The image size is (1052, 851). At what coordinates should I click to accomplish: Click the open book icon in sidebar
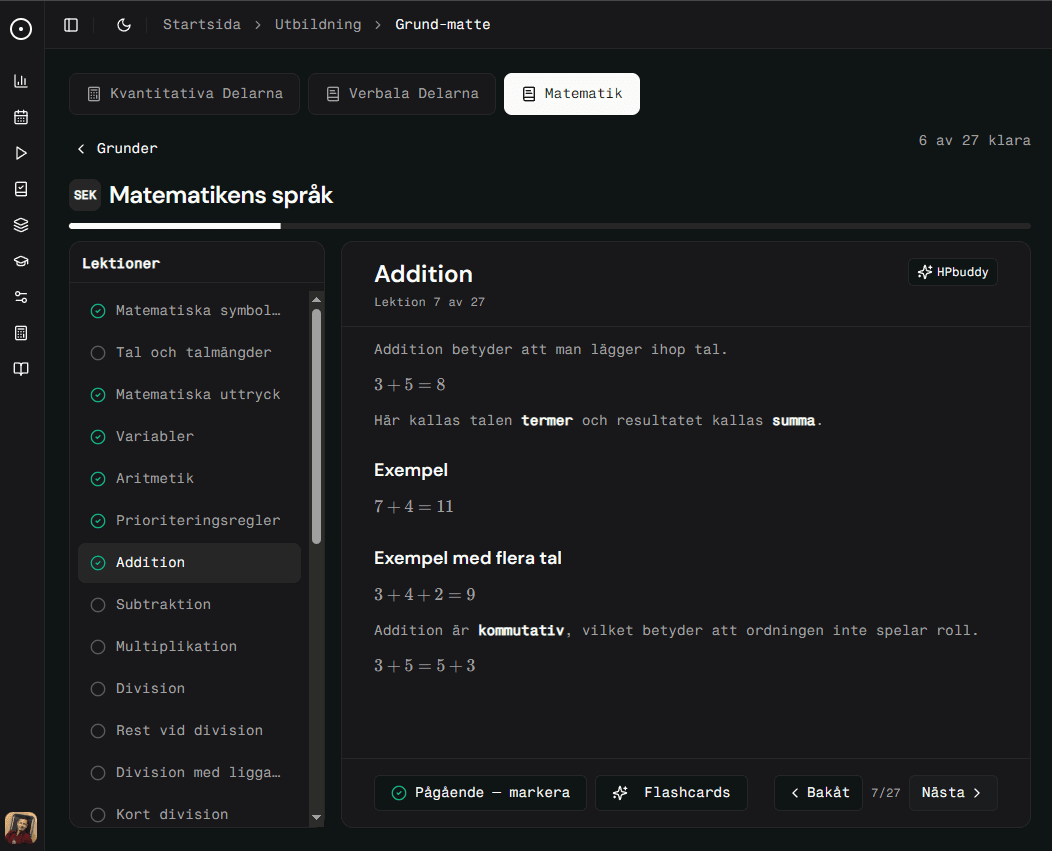[x=21, y=369]
